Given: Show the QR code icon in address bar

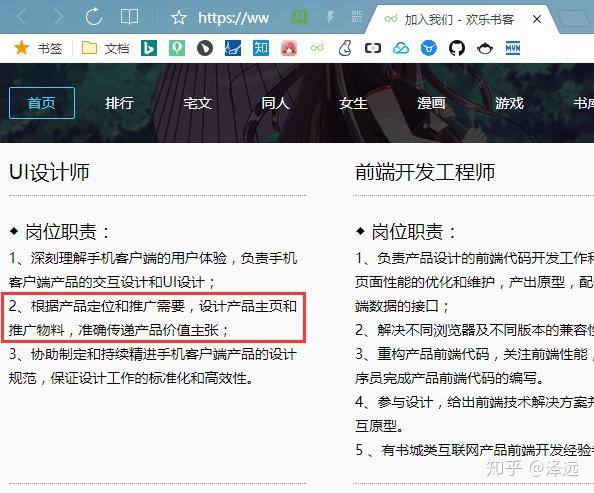Looking at the screenshot, I should click(357, 17).
